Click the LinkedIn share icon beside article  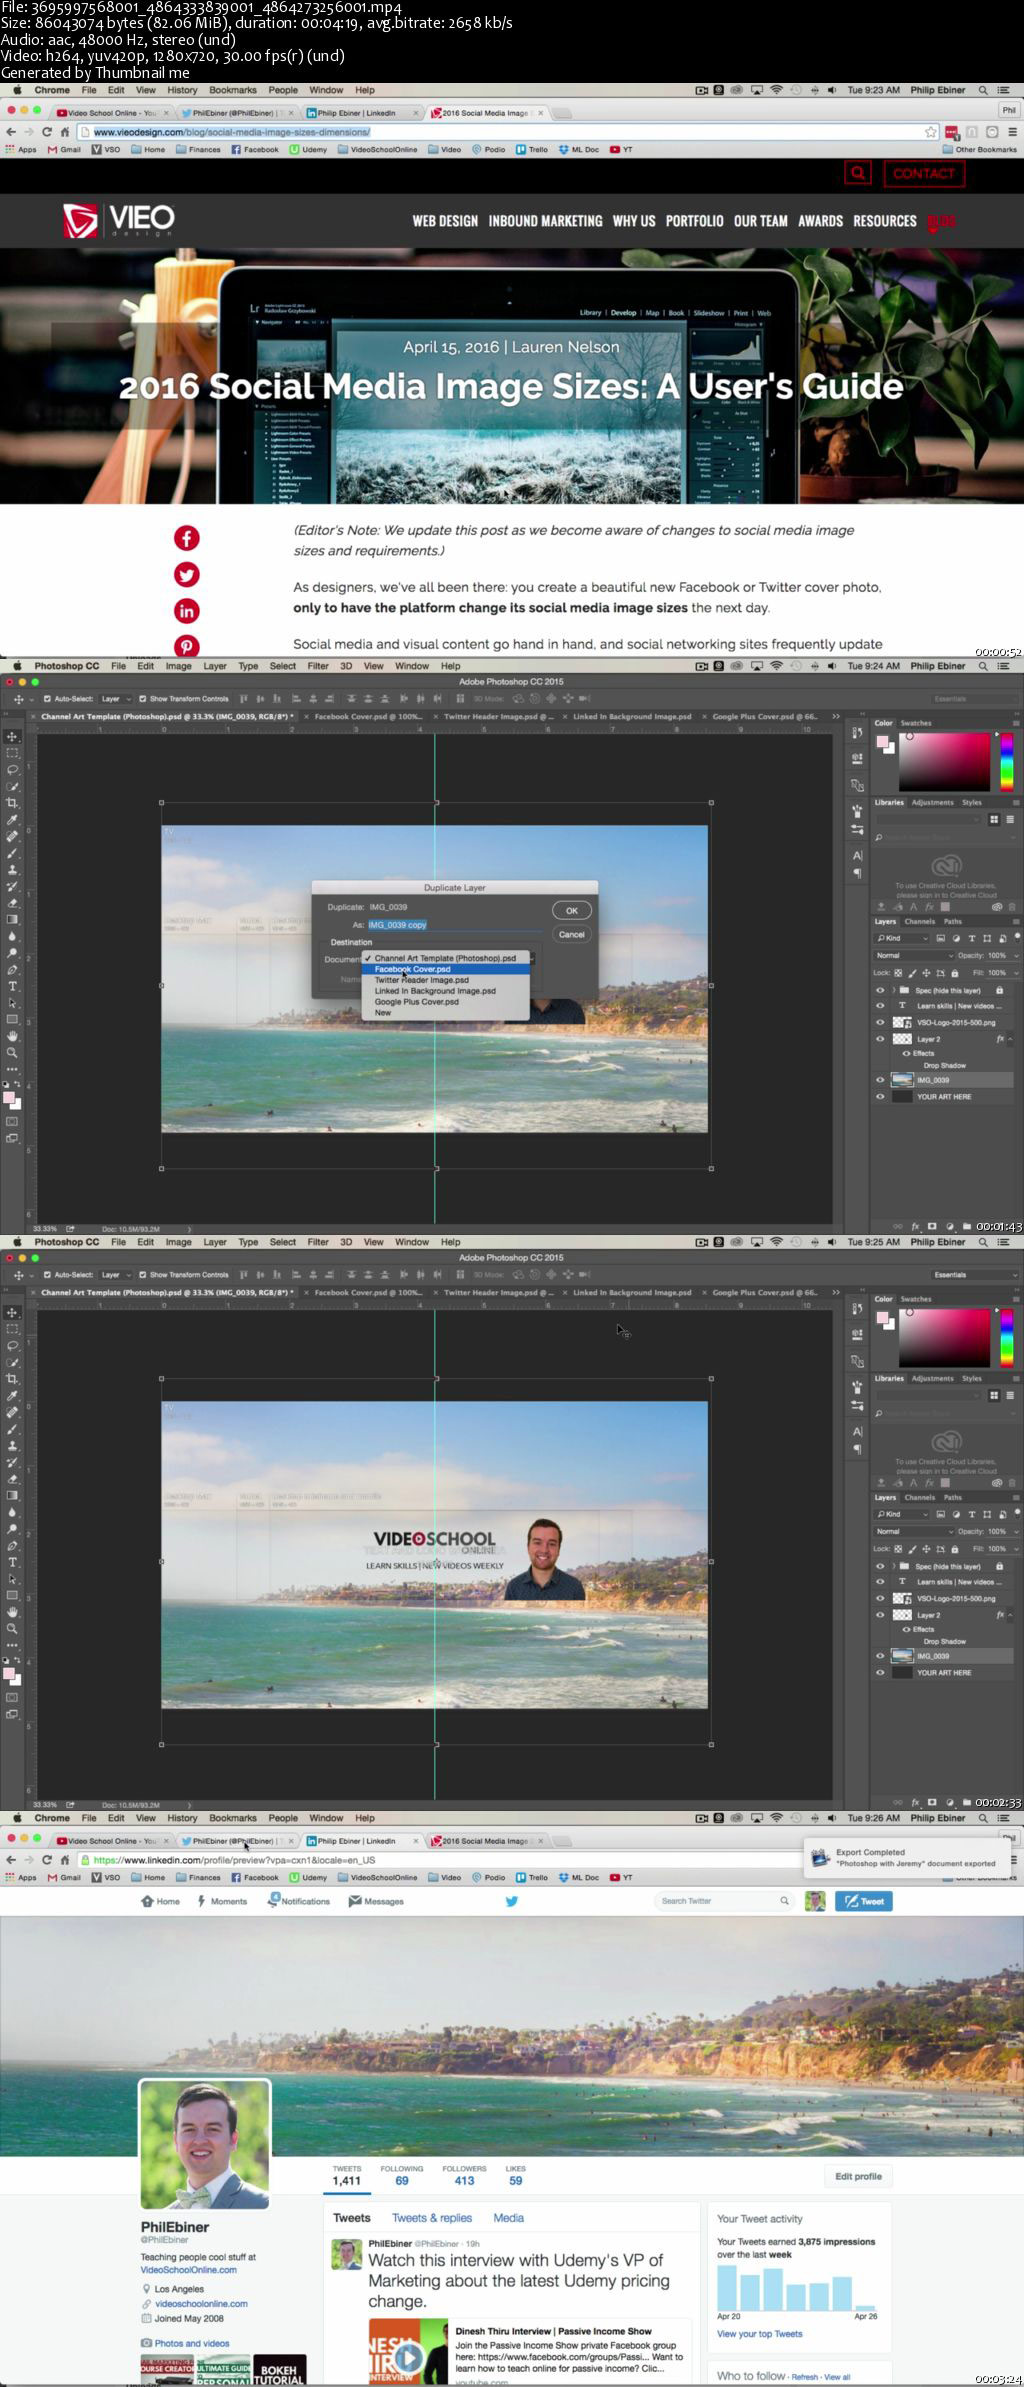point(187,610)
